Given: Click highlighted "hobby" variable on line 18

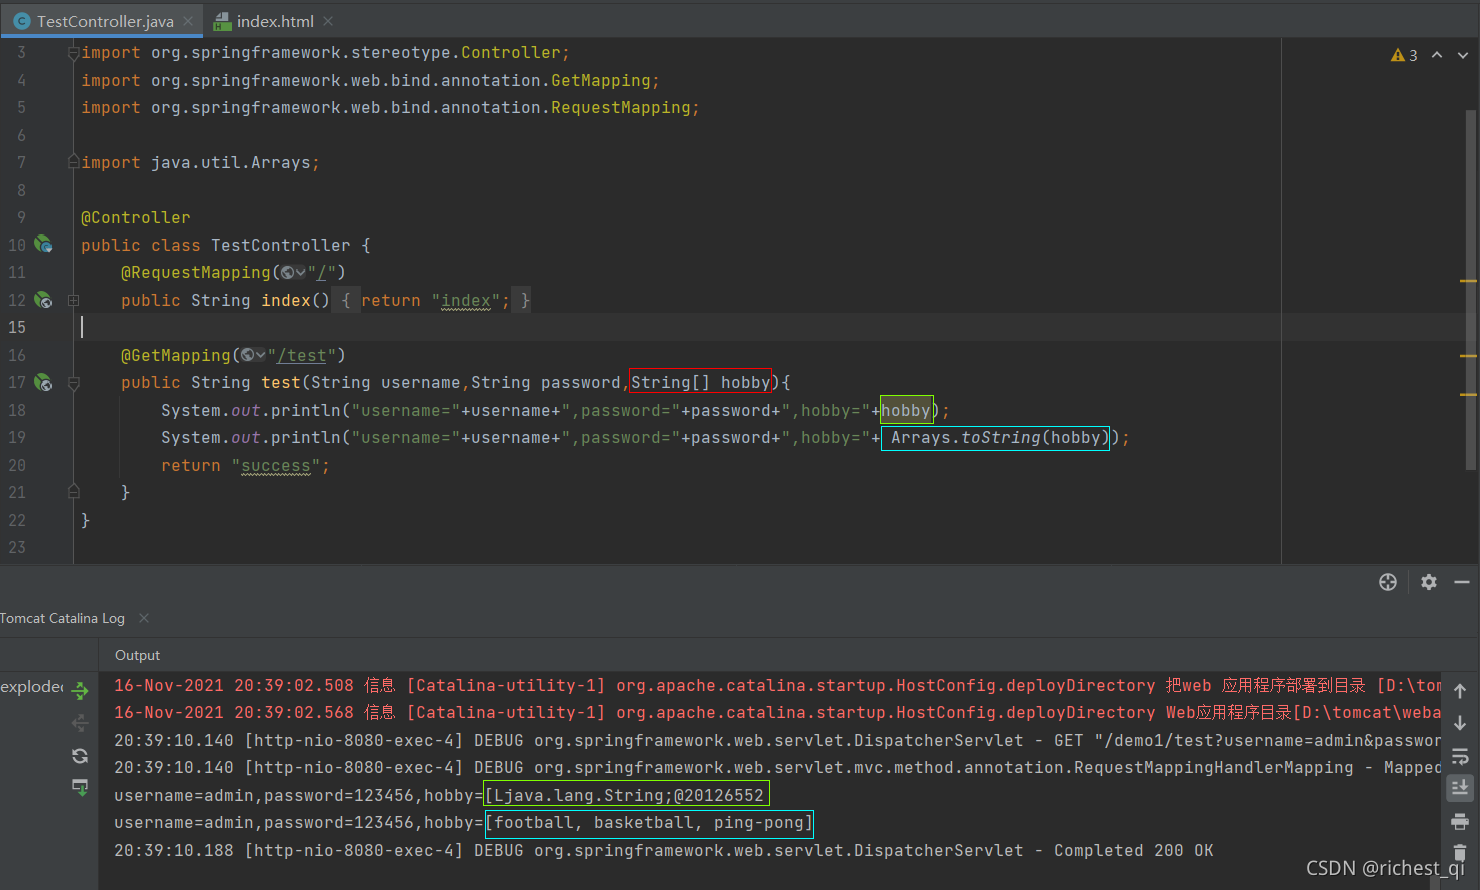Looking at the screenshot, I should pos(906,410).
